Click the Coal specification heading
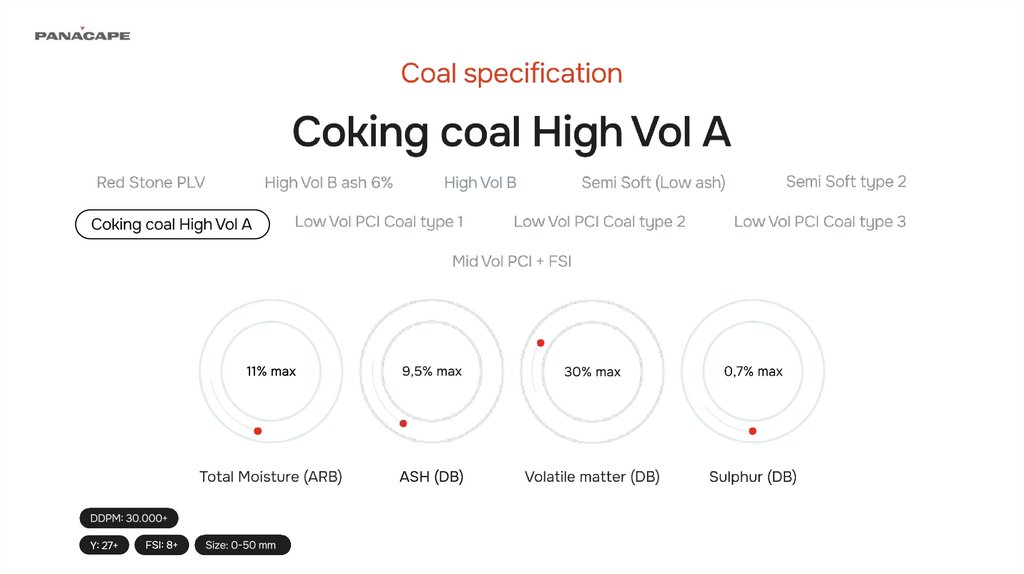The height and width of the screenshot is (574, 1024). click(x=511, y=73)
